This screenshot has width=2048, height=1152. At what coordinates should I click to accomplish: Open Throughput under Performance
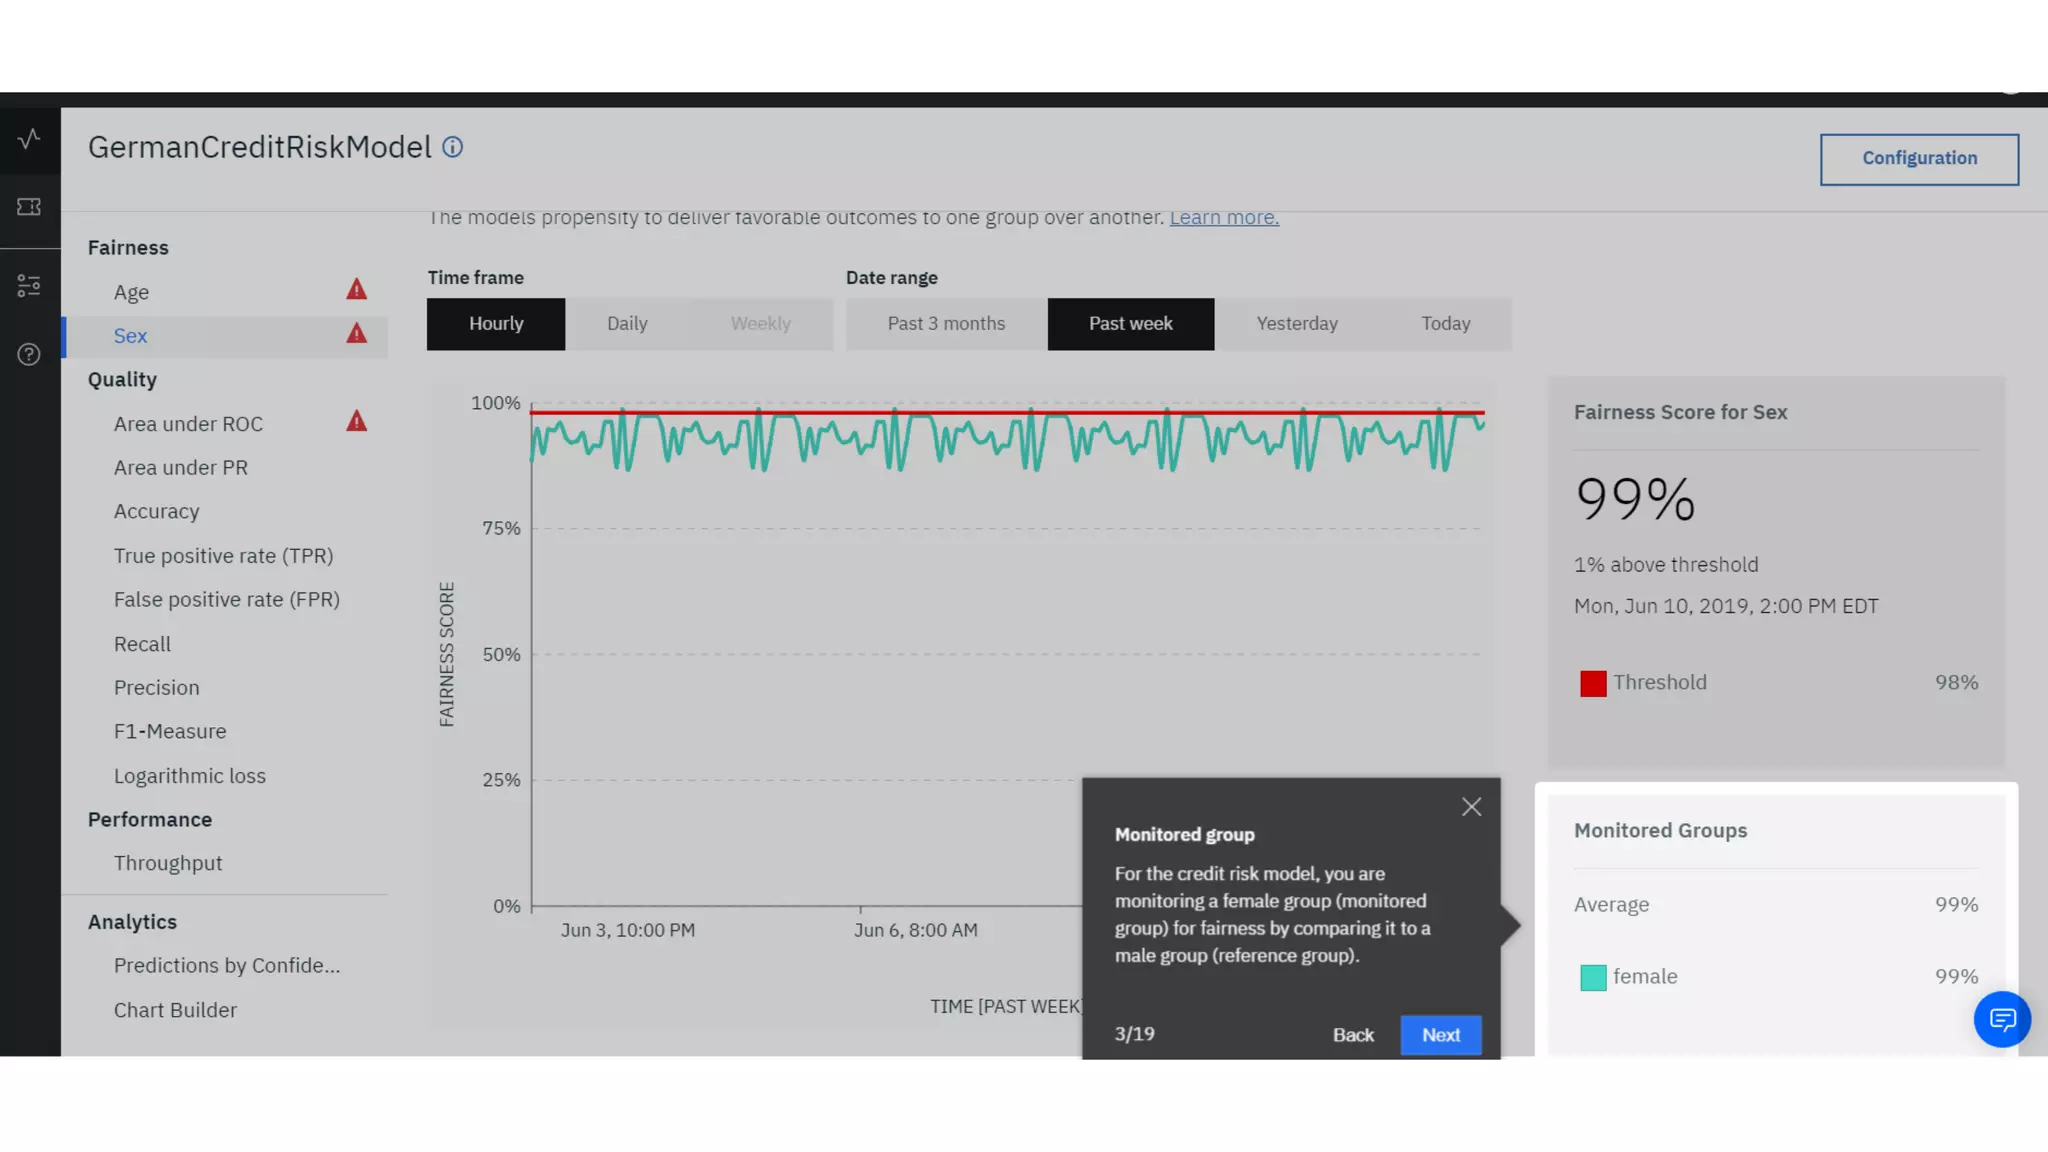pyautogui.click(x=168, y=863)
